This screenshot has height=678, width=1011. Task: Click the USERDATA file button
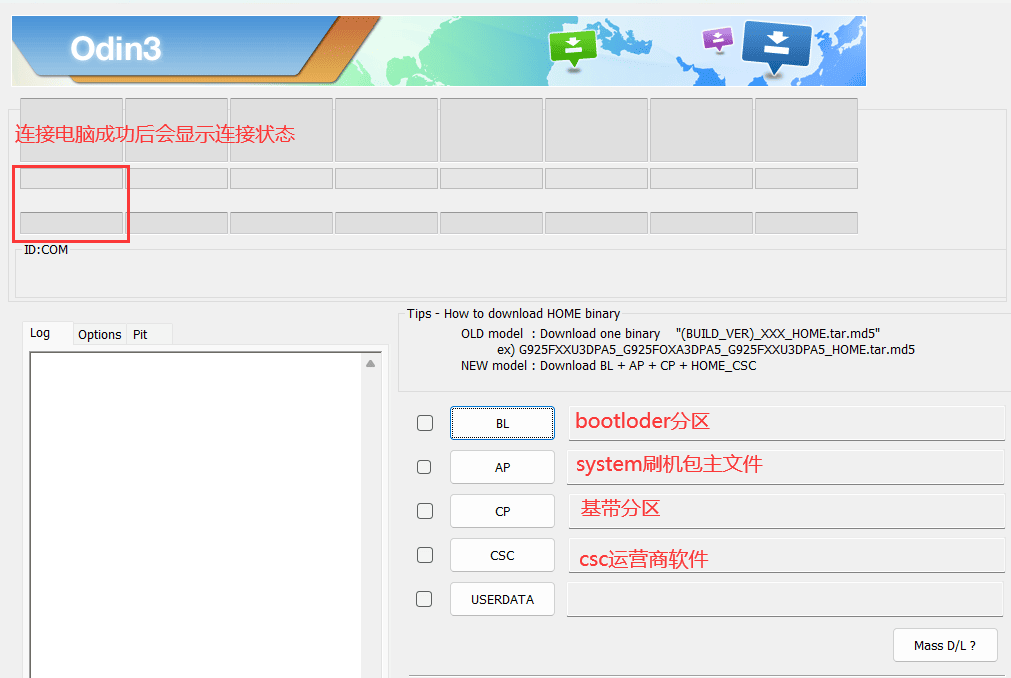coord(502,599)
